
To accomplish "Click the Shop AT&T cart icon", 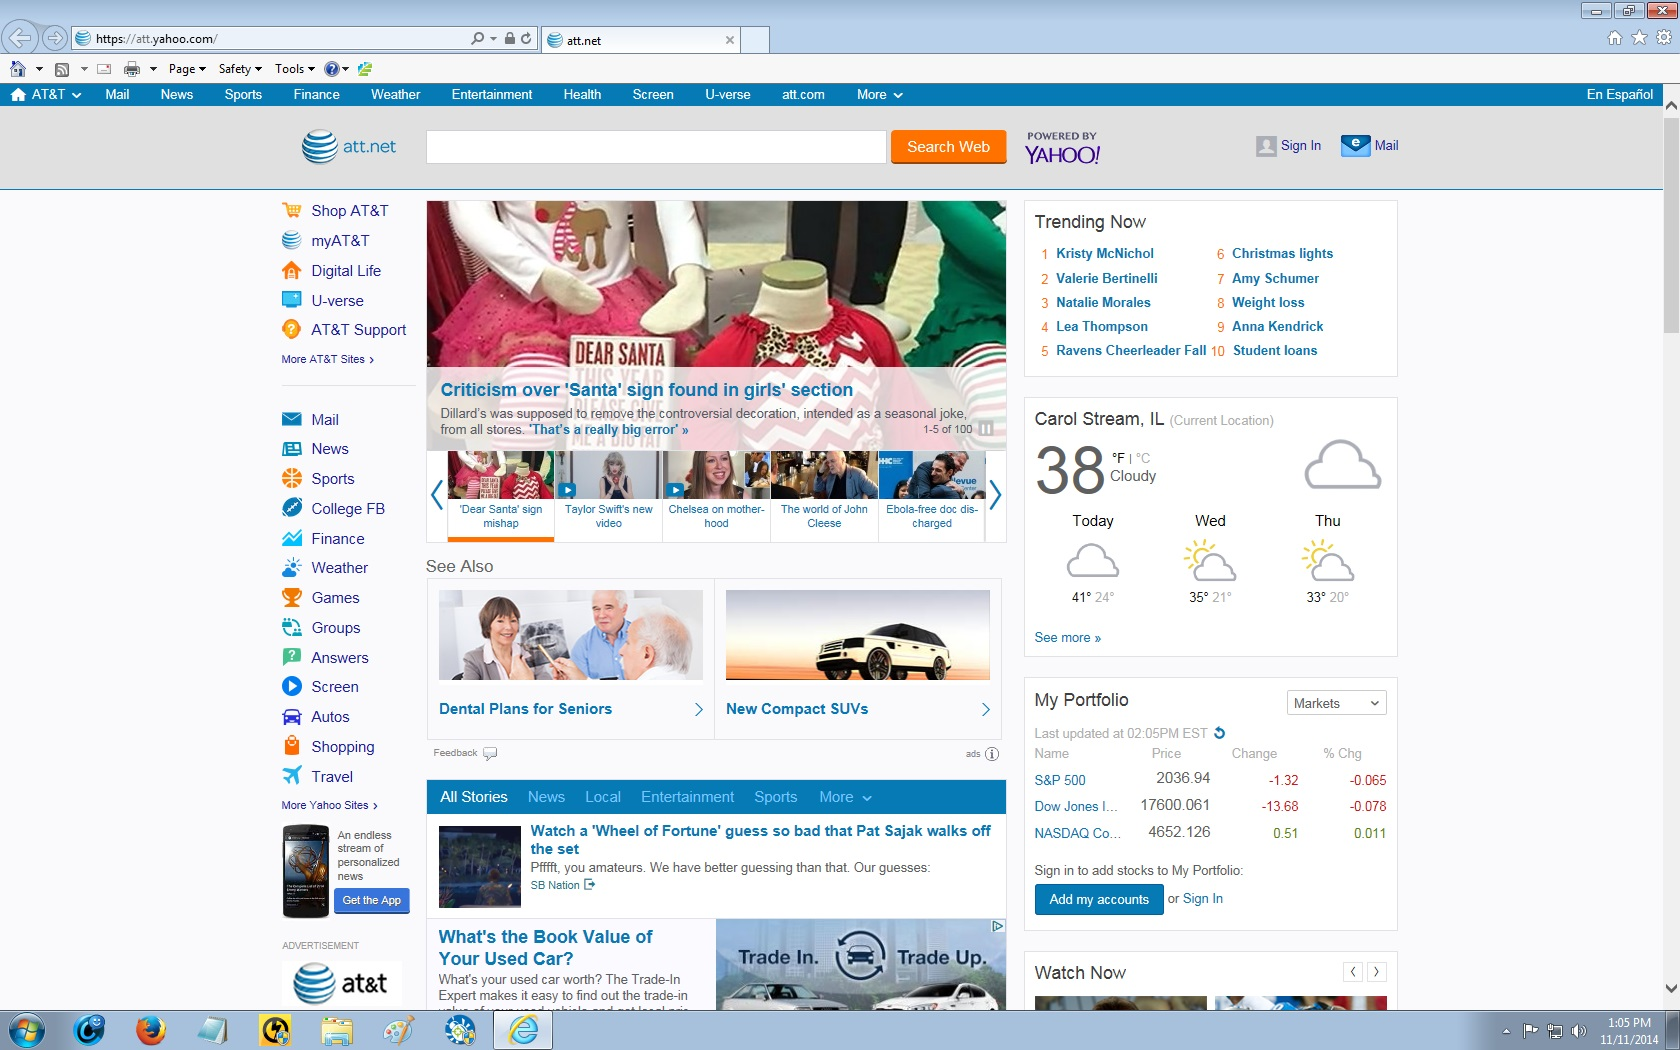I will point(291,210).
